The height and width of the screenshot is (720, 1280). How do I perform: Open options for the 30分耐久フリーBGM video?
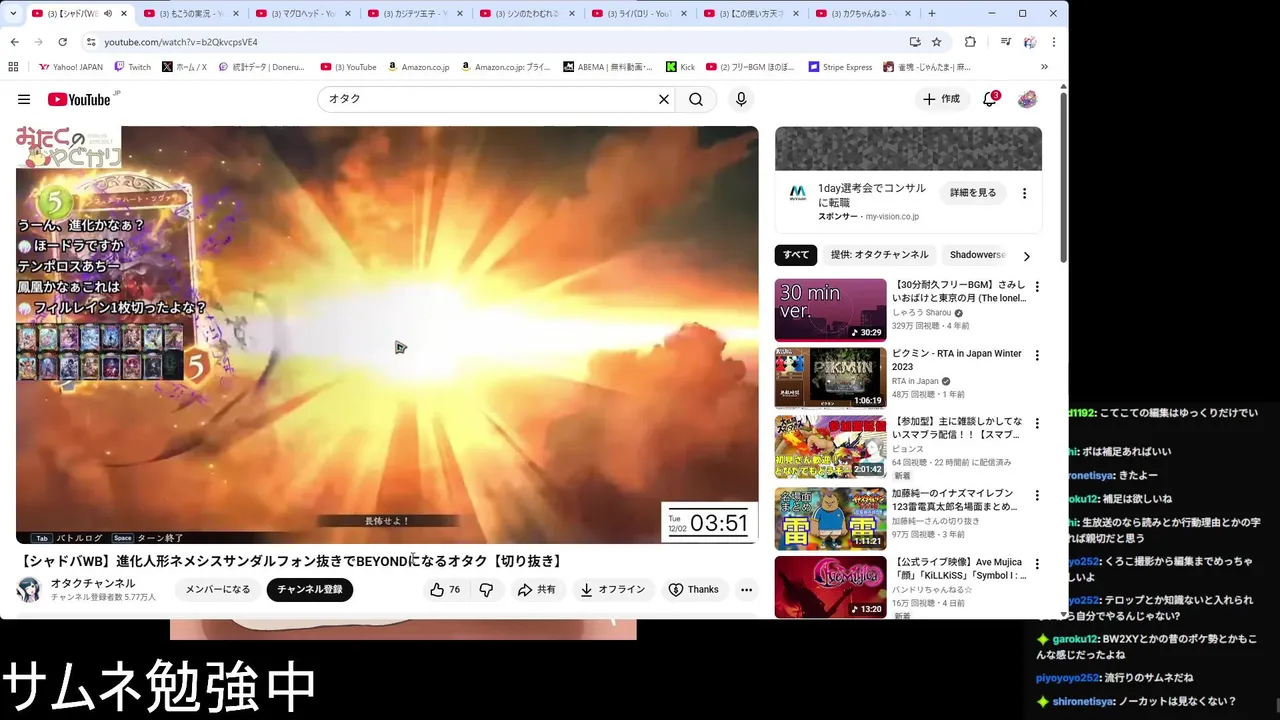tap(1037, 287)
